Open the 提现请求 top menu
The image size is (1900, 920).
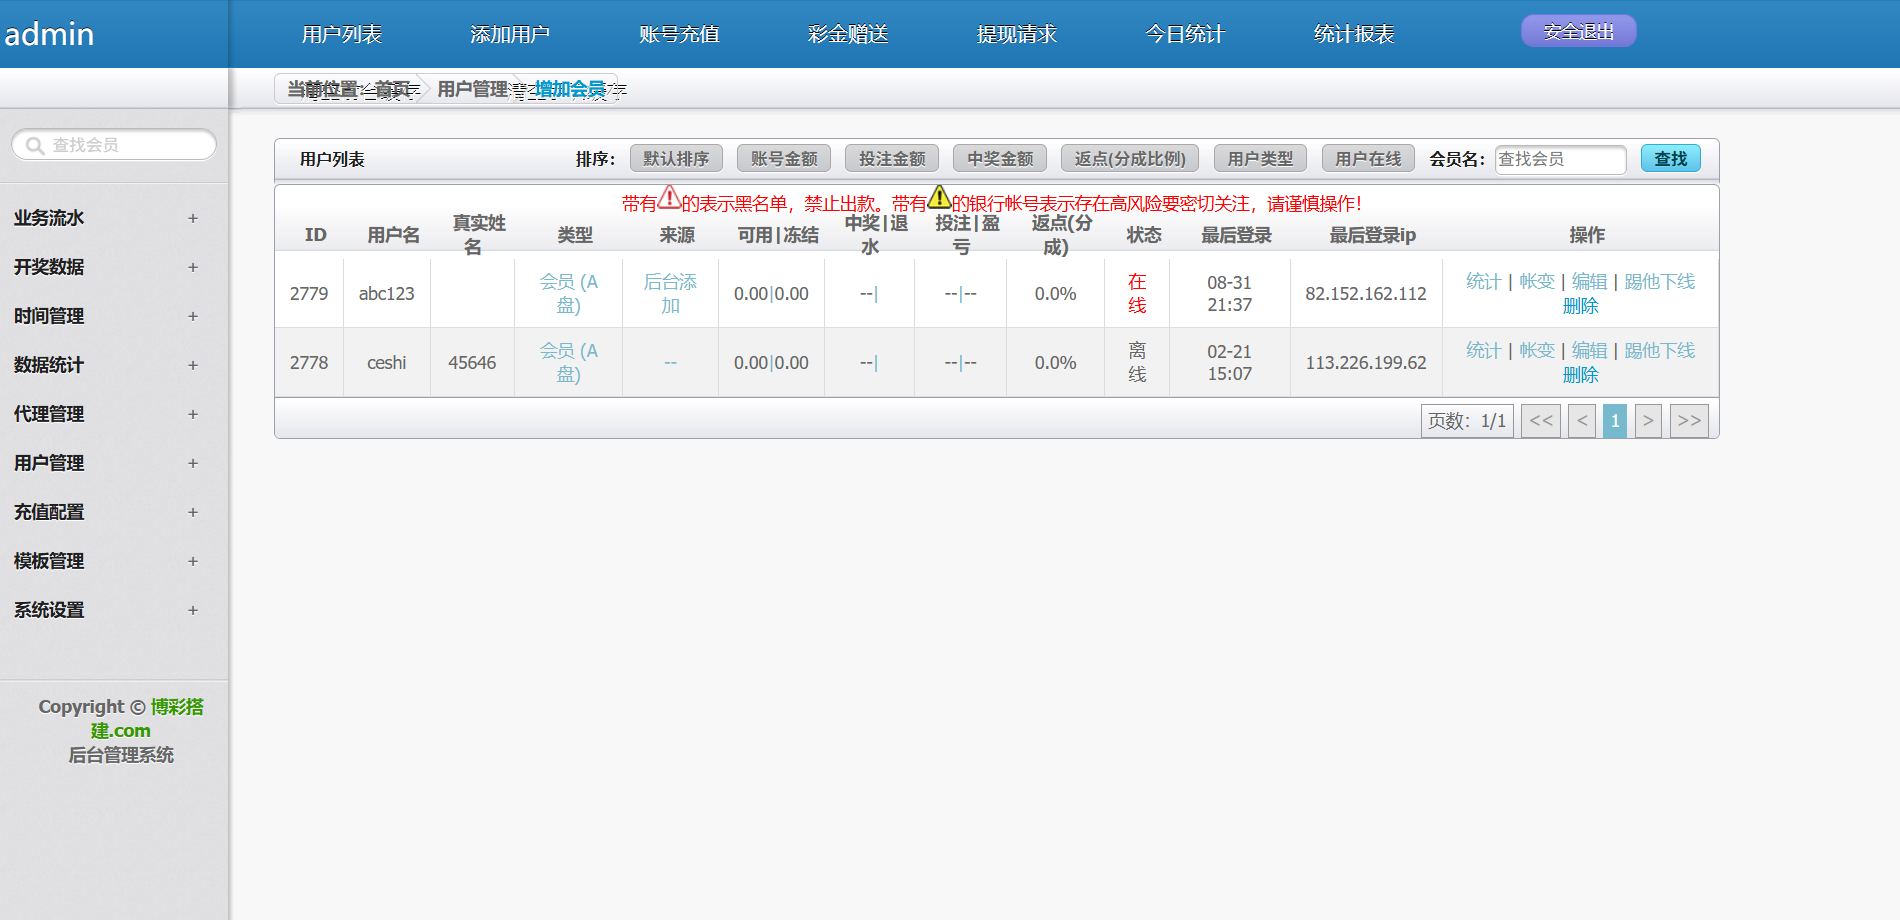[1016, 34]
